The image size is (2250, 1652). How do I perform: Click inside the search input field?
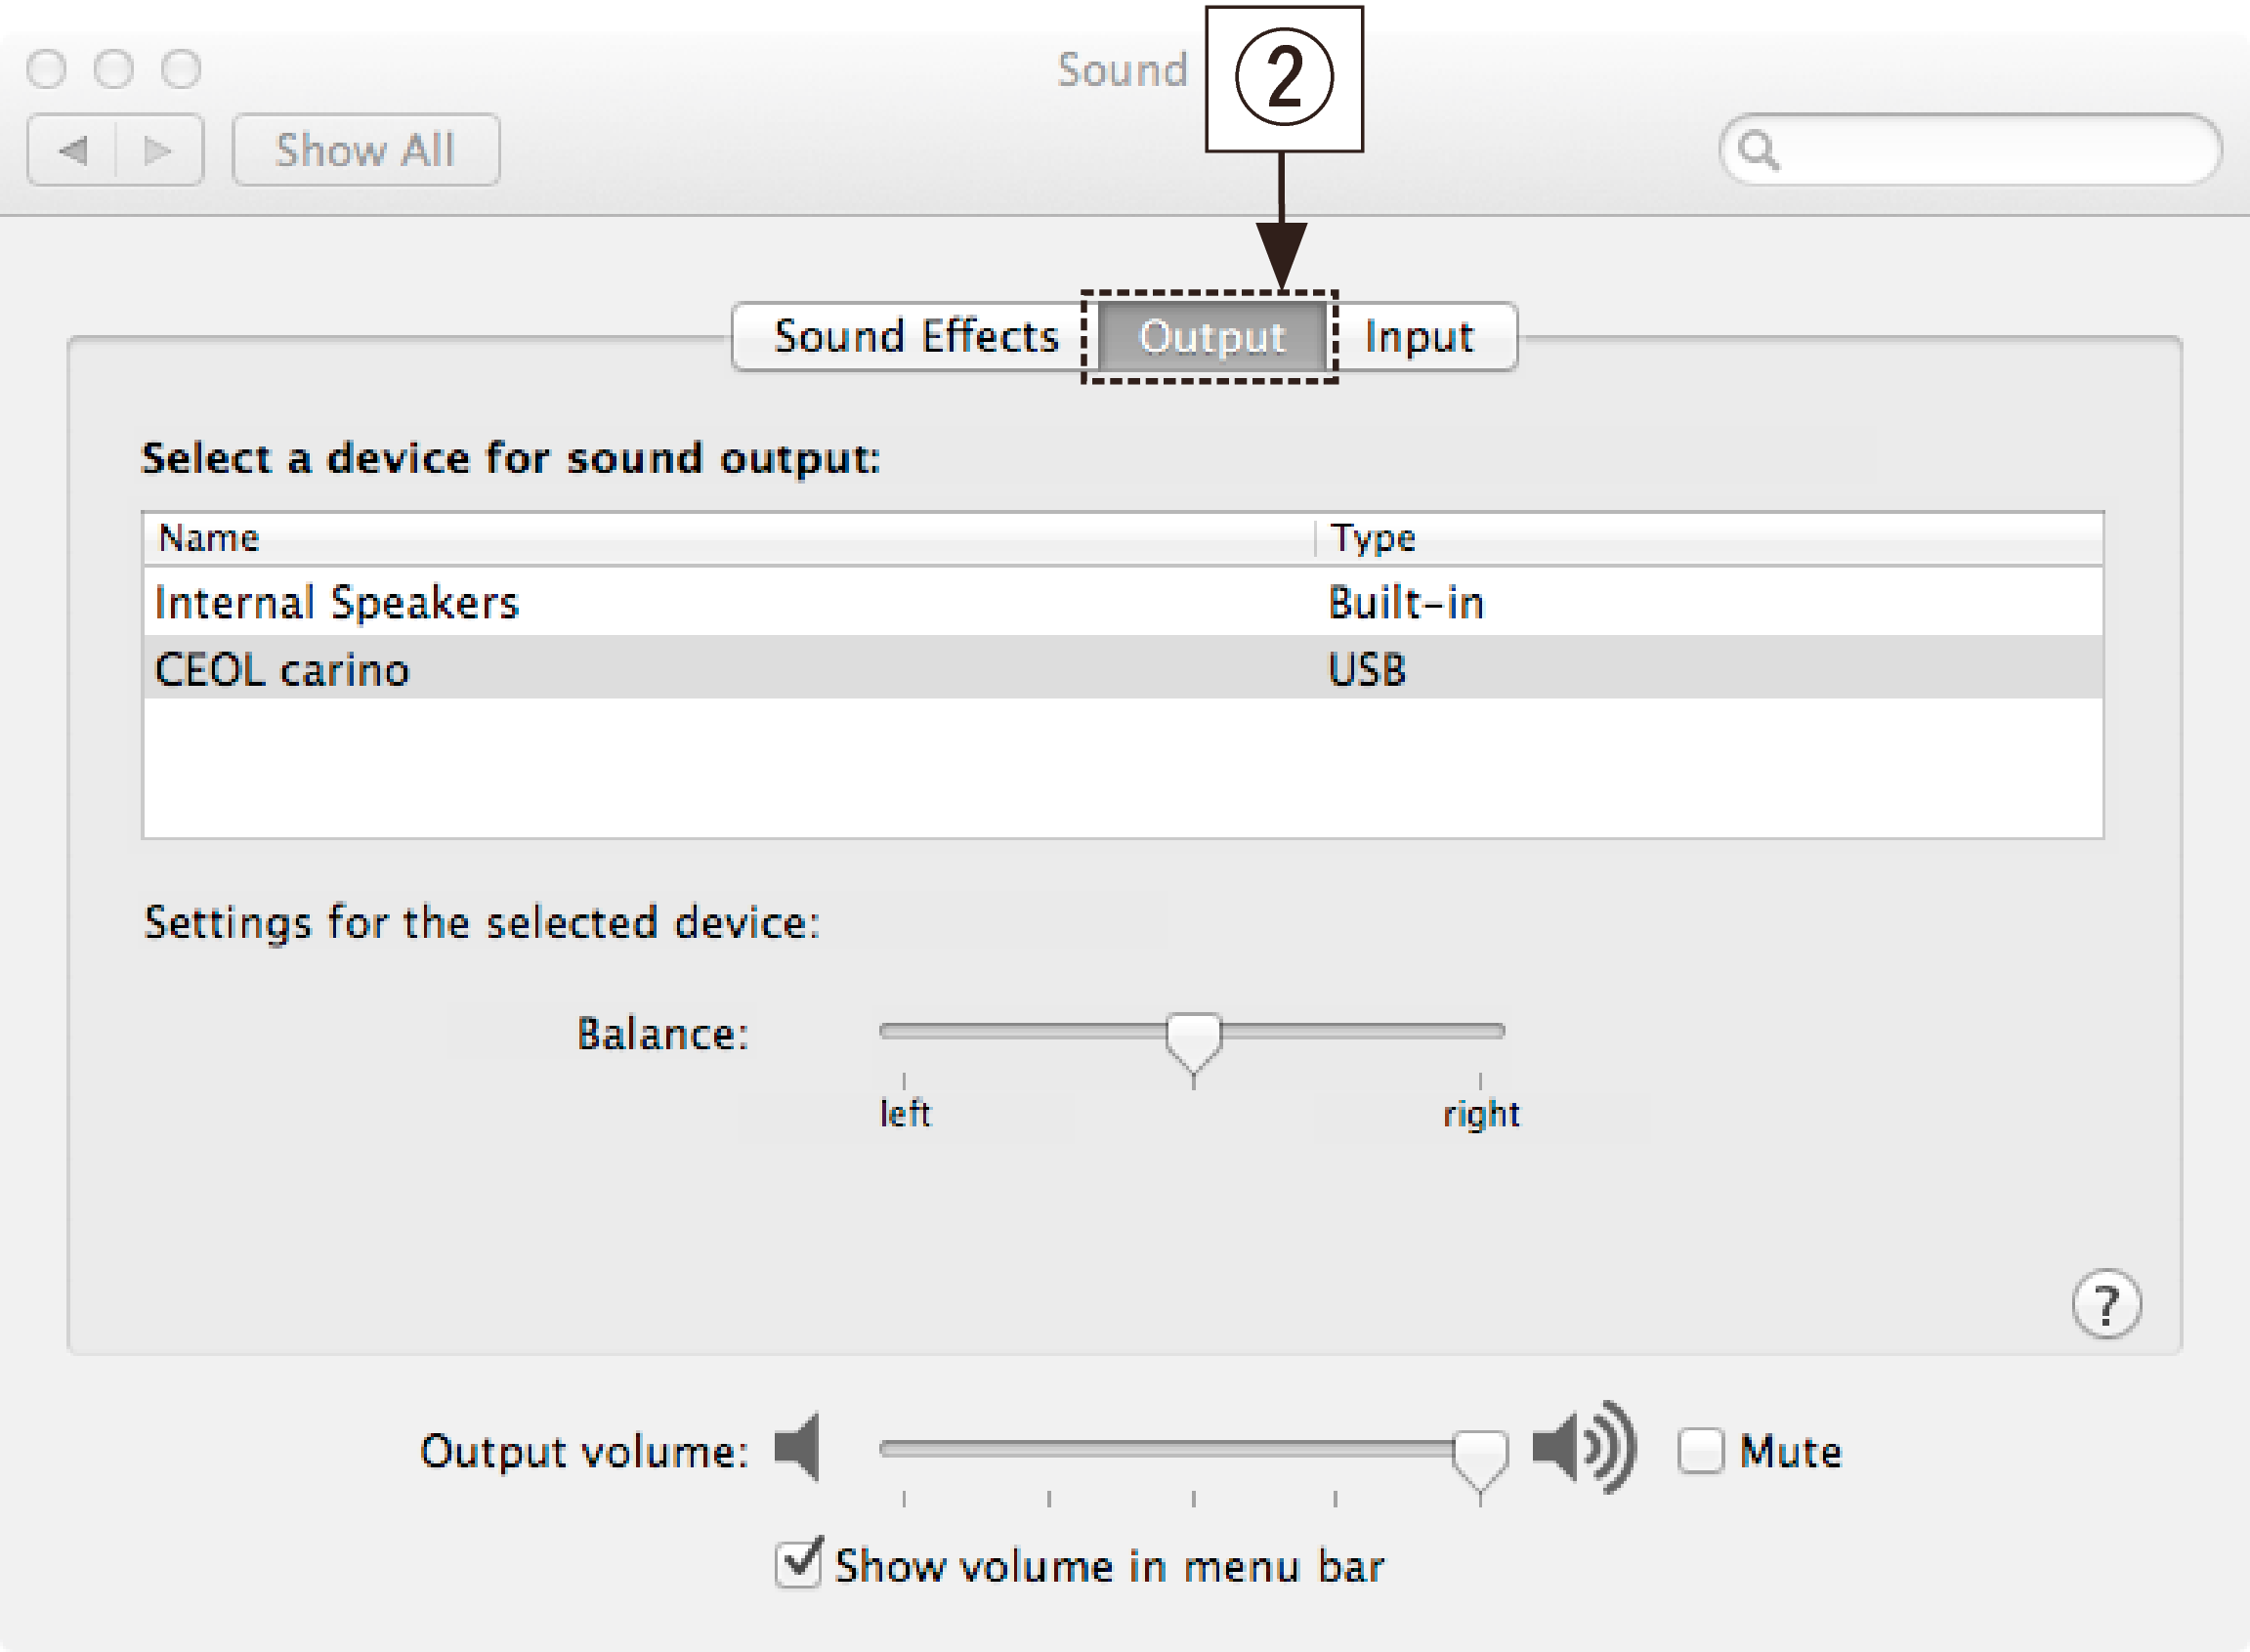pyautogui.click(x=1950, y=150)
